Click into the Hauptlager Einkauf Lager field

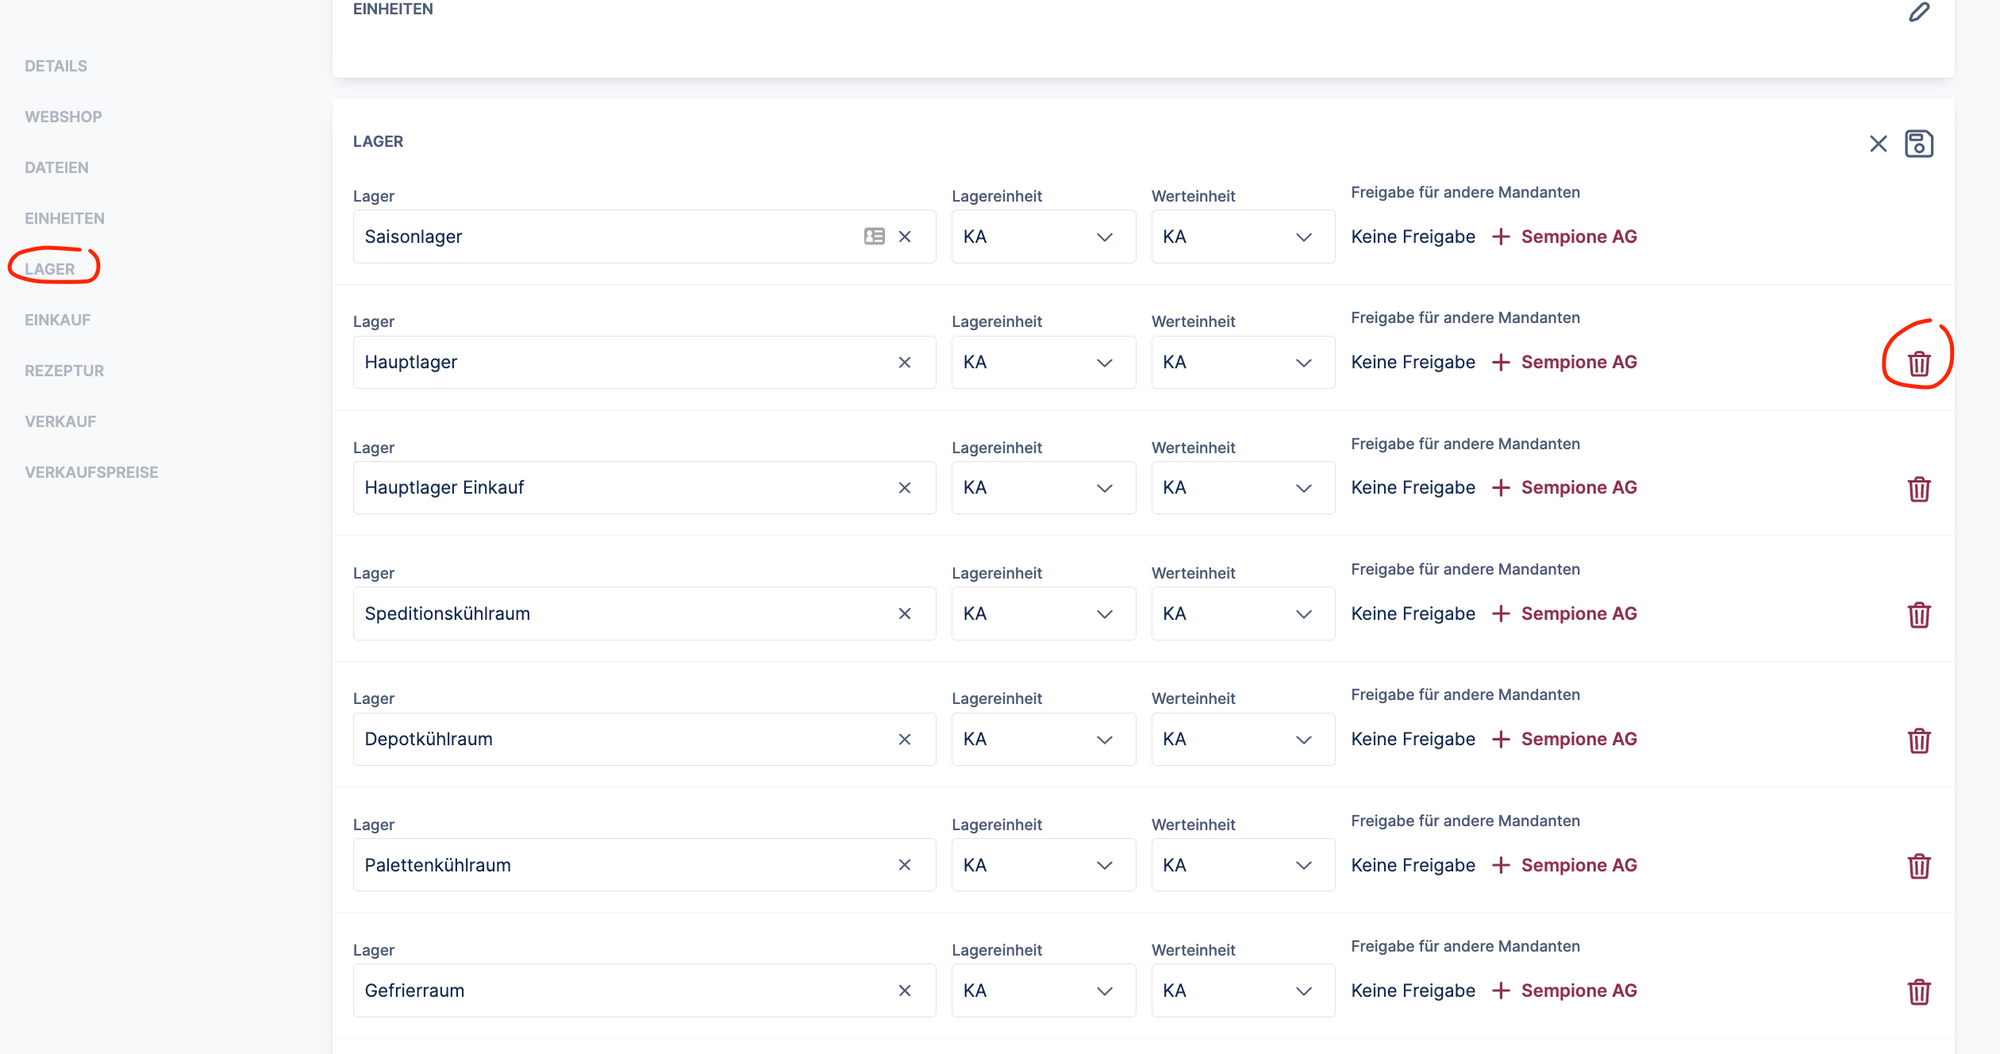620,488
